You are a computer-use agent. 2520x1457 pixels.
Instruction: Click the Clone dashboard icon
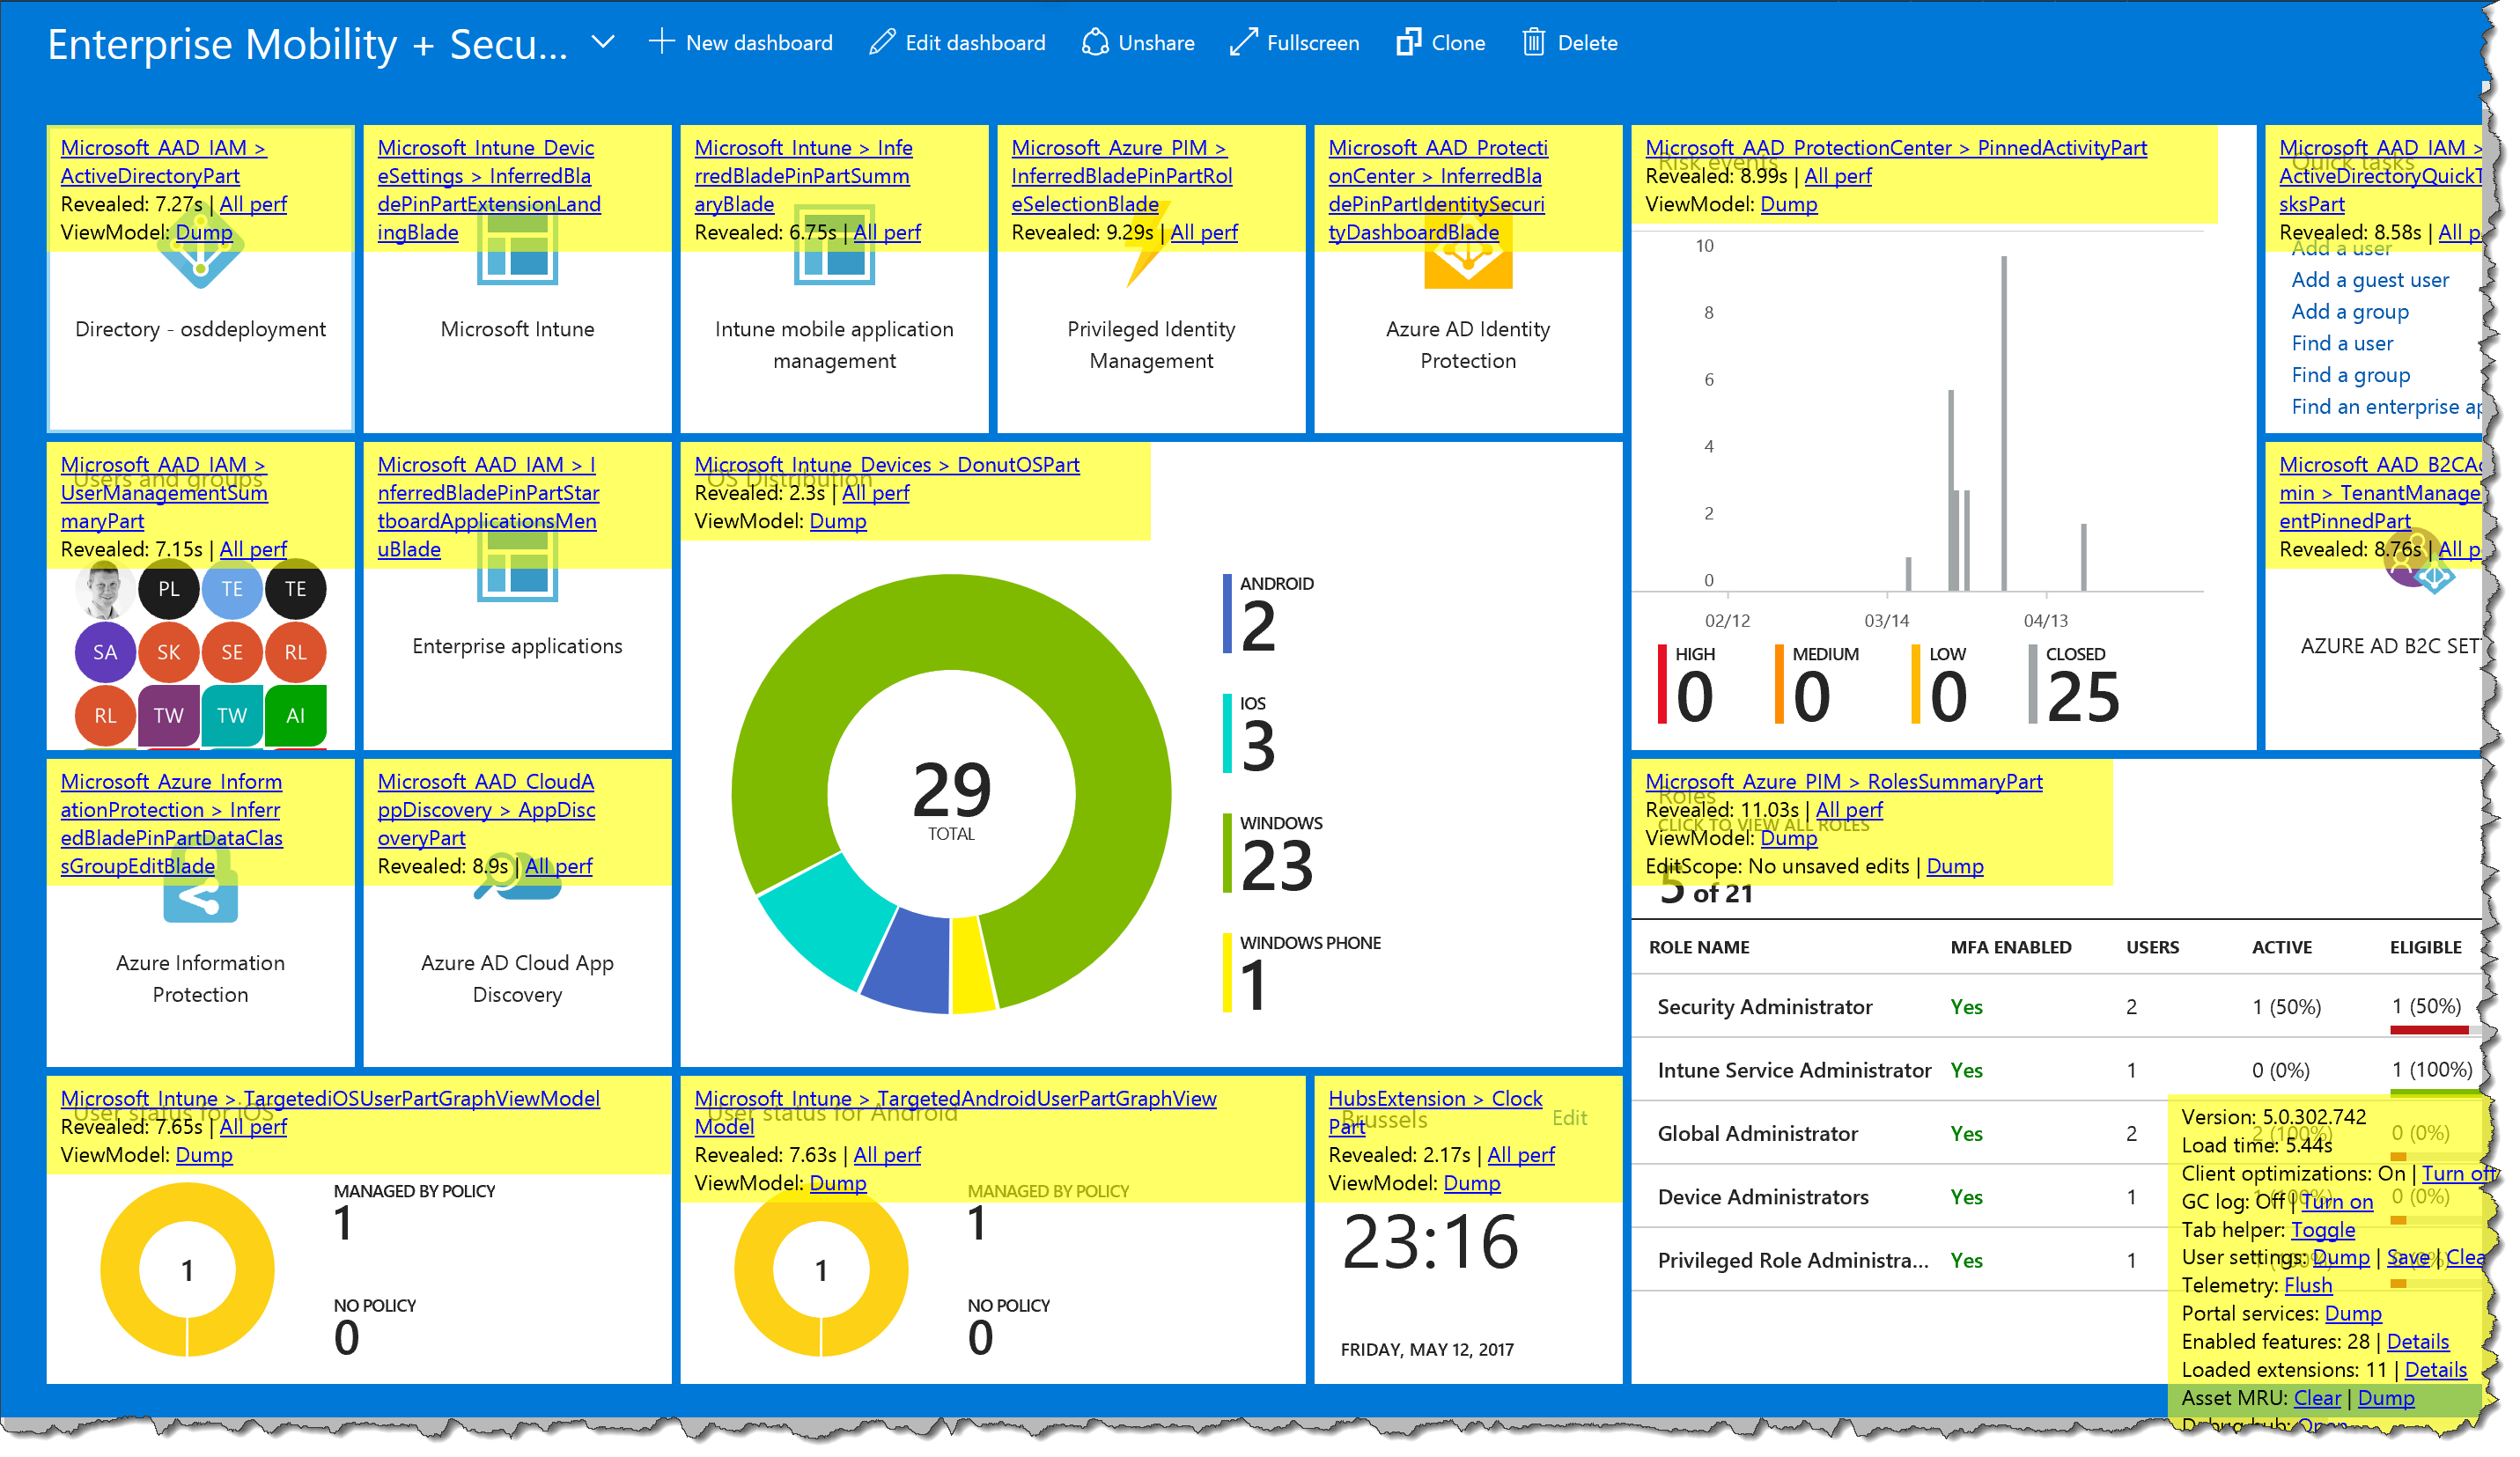coord(1408,42)
